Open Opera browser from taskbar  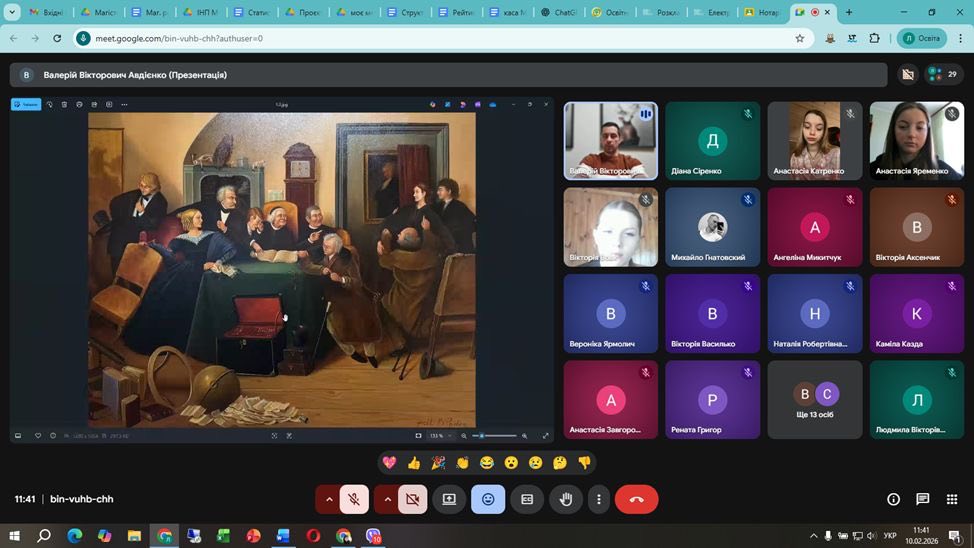tap(313, 536)
